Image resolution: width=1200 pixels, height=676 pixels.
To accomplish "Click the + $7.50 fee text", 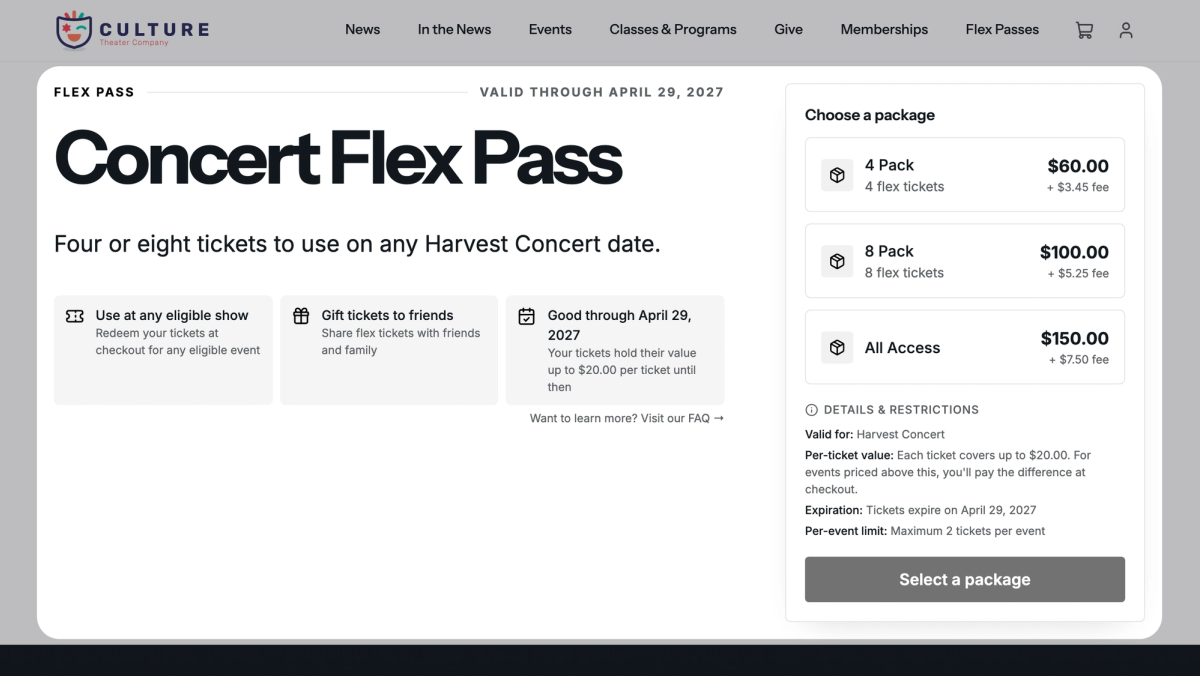I will (1078, 360).
